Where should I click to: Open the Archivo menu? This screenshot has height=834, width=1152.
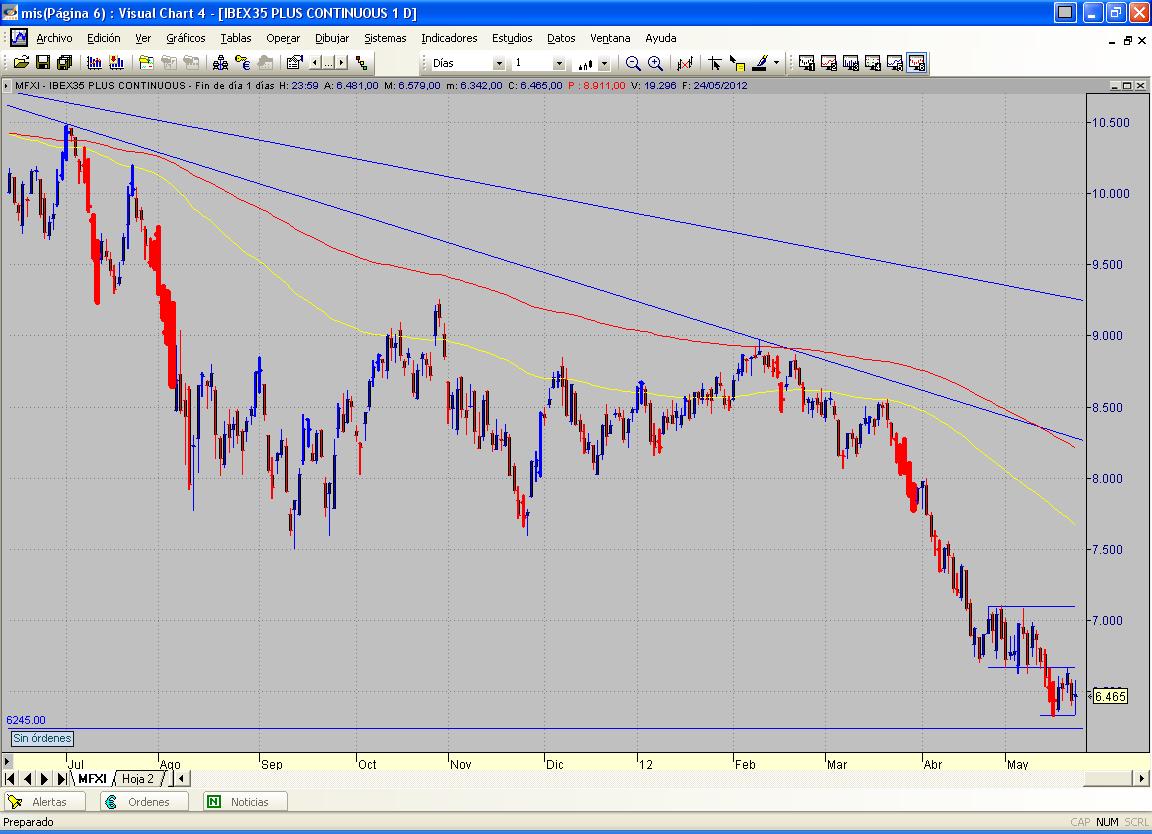coord(54,38)
